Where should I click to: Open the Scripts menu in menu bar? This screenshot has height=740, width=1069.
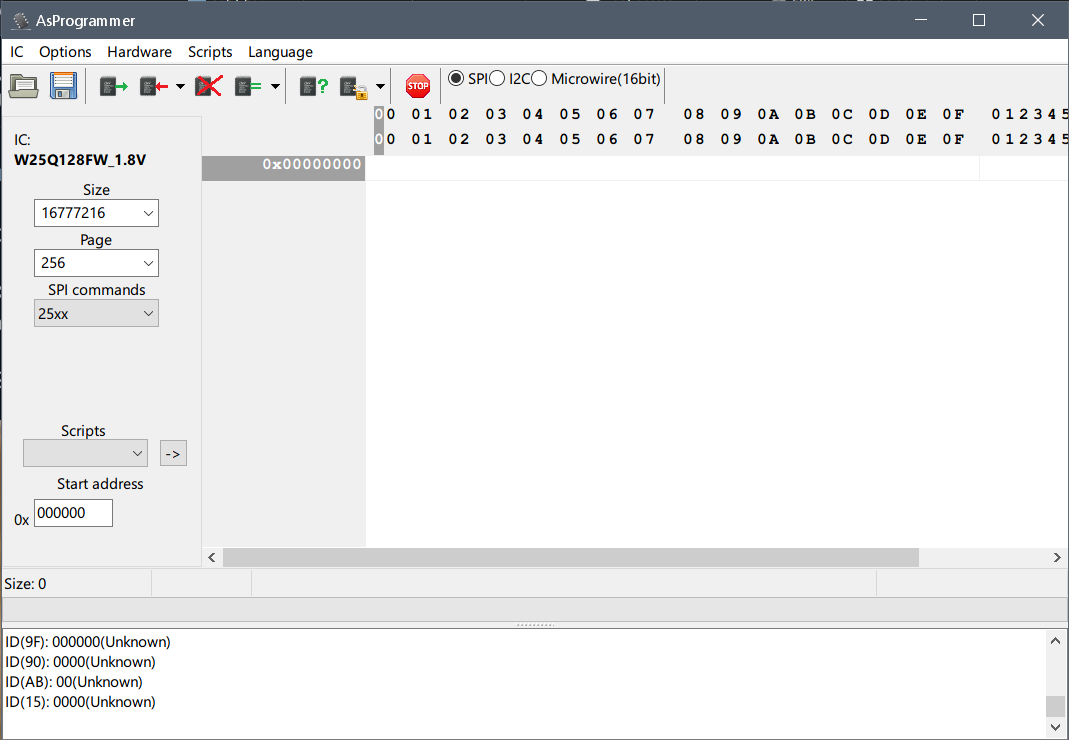210,52
